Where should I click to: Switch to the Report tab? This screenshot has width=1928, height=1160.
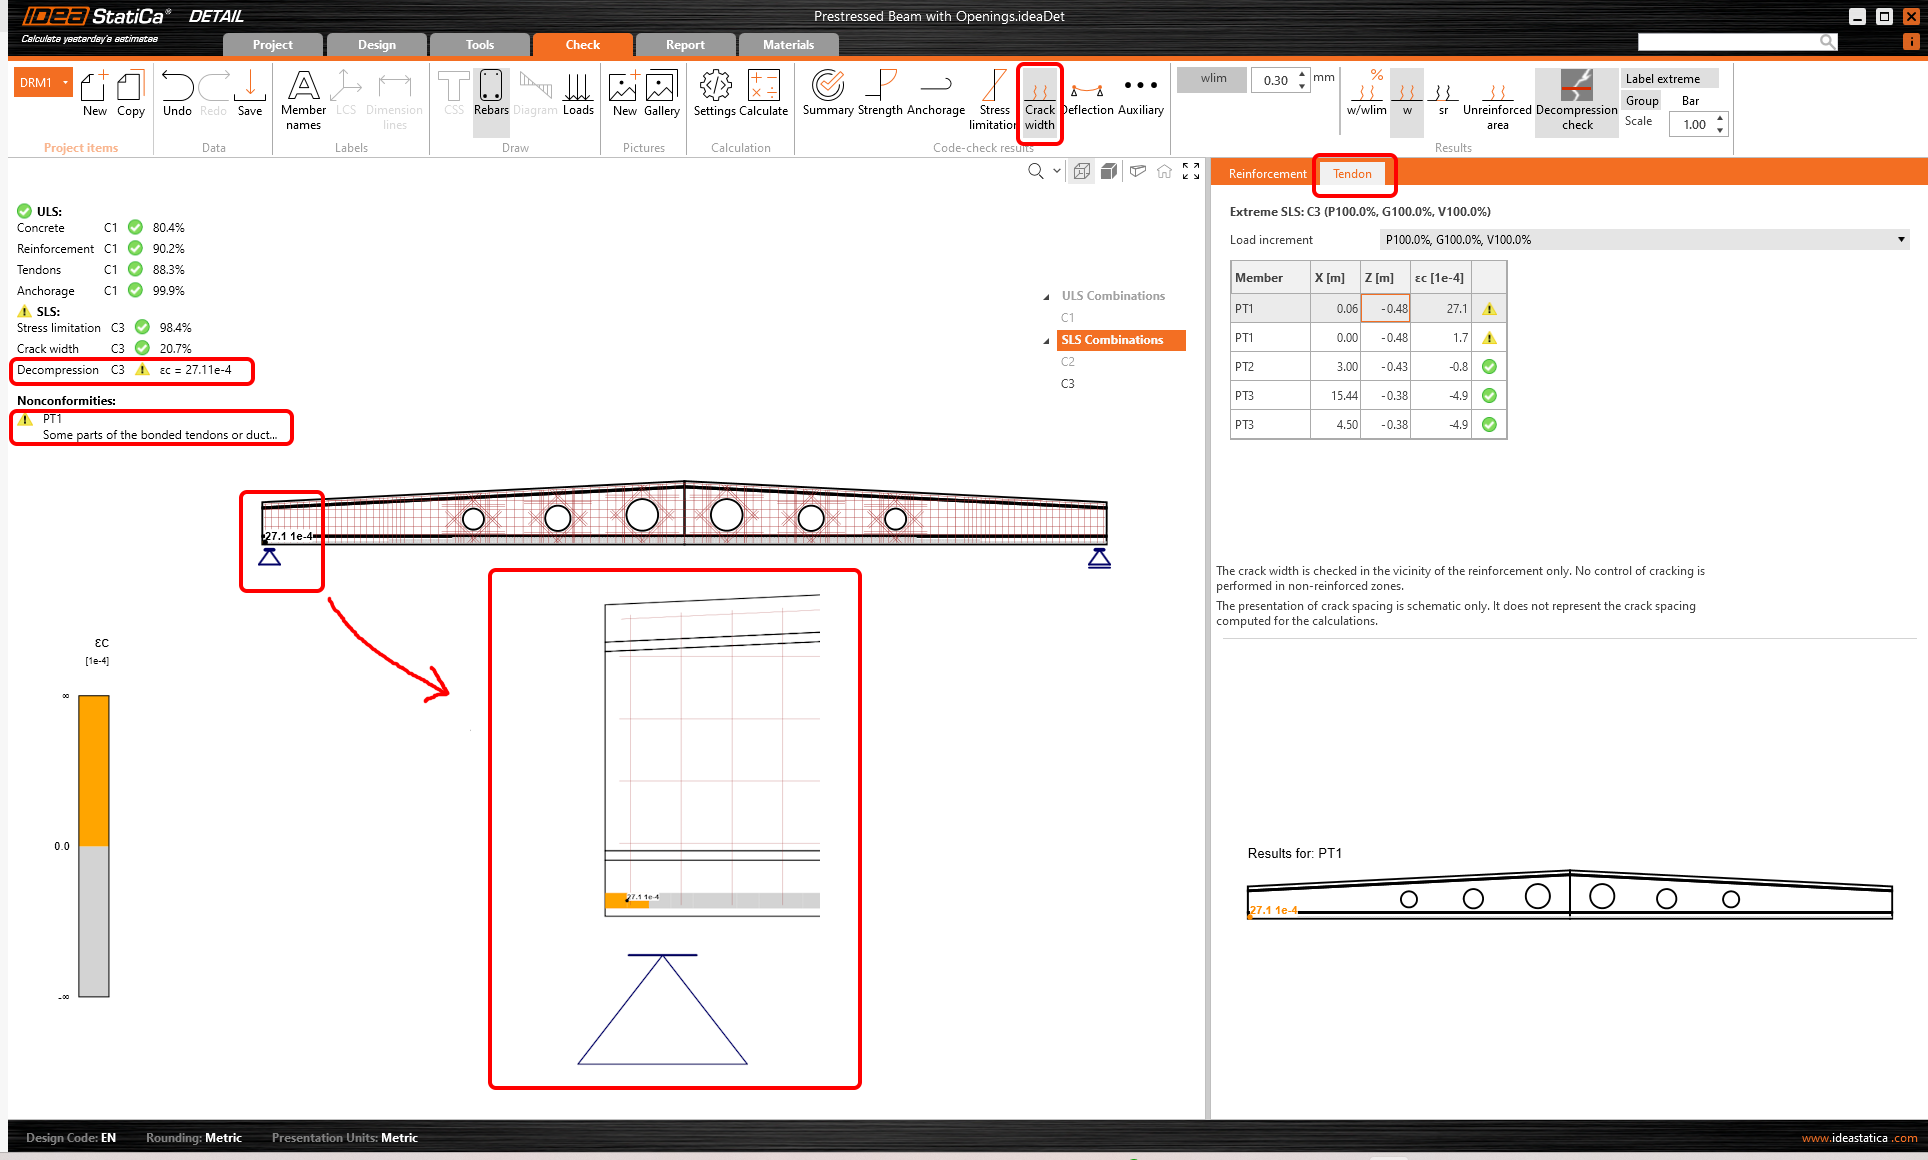[x=685, y=45]
